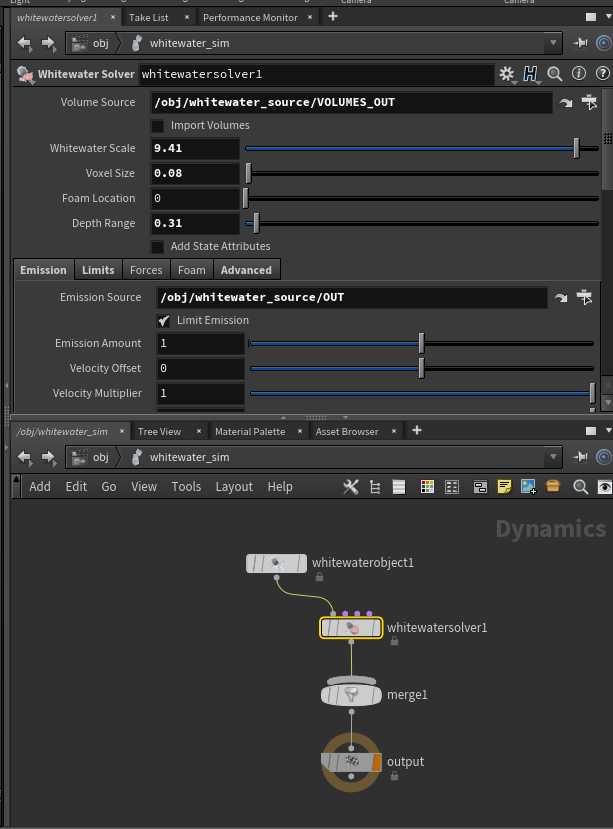Open the Asset Browser tab
Image resolution: width=613 pixels, height=829 pixels.
pyautogui.click(x=347, y=431)
